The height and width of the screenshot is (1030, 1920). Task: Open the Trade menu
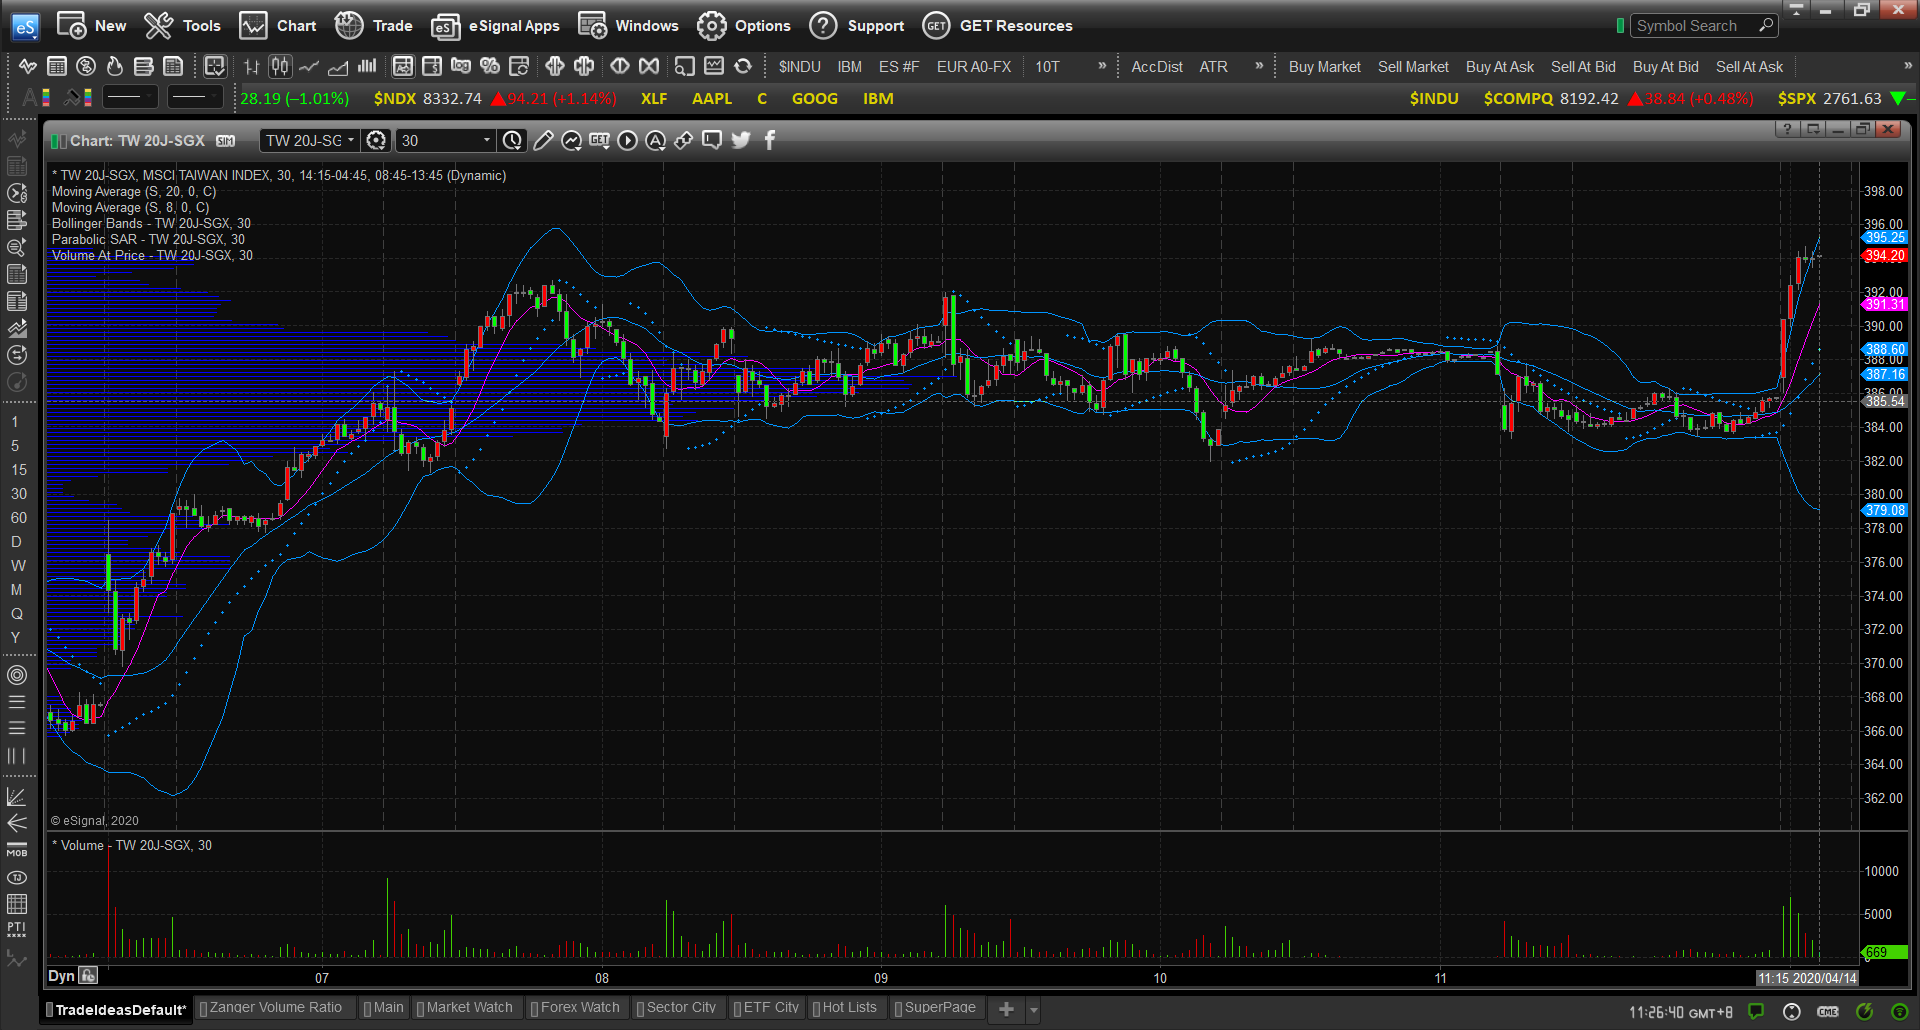tap(373, 26)
